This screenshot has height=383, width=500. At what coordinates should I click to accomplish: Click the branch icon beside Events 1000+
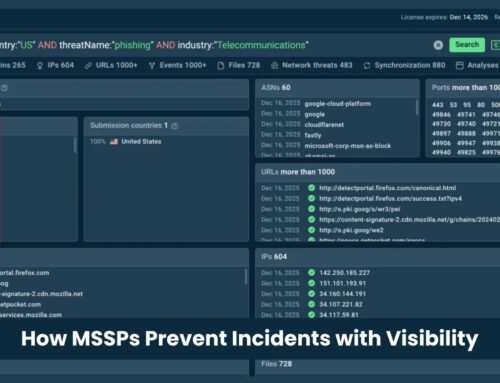[152, 66]
